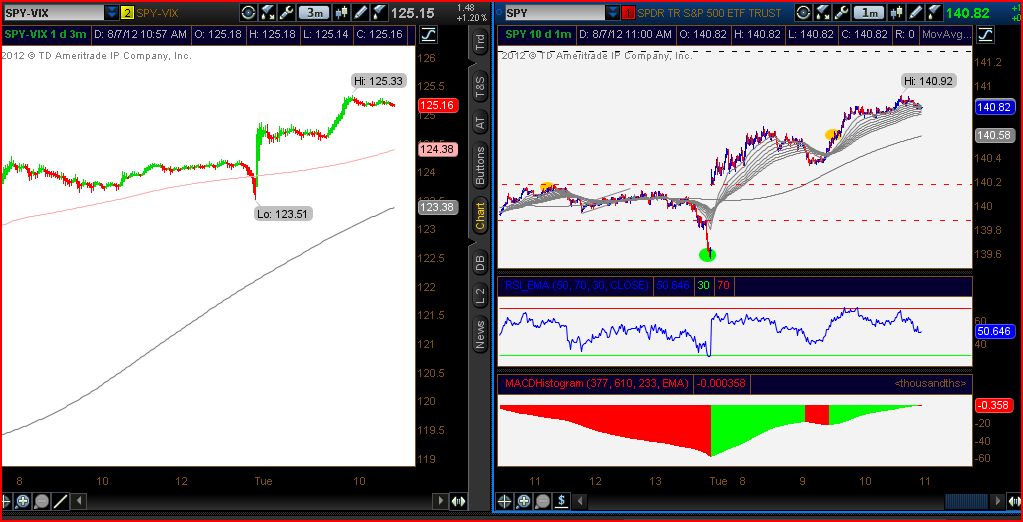This screenshot has height=522, width=1023.
Task: Click crosshair pan icon in SPY chart bottom bar
Action: pyautogui.click(x=505, y=501)
